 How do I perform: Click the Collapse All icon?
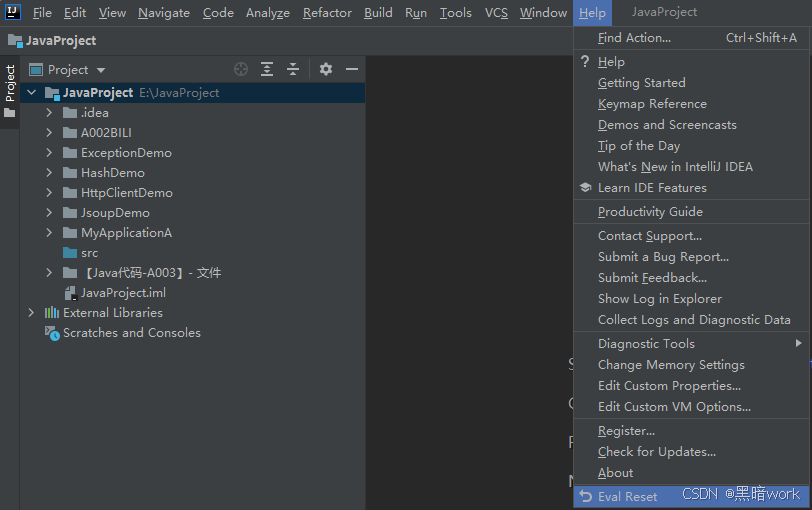coord(293,69)
